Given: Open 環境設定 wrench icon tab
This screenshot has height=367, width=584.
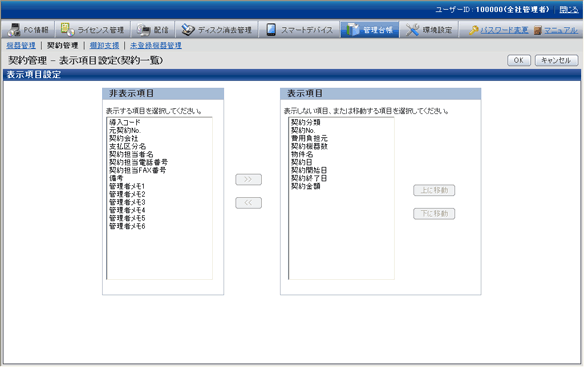Looking at the screenshot, I should 412,29.
